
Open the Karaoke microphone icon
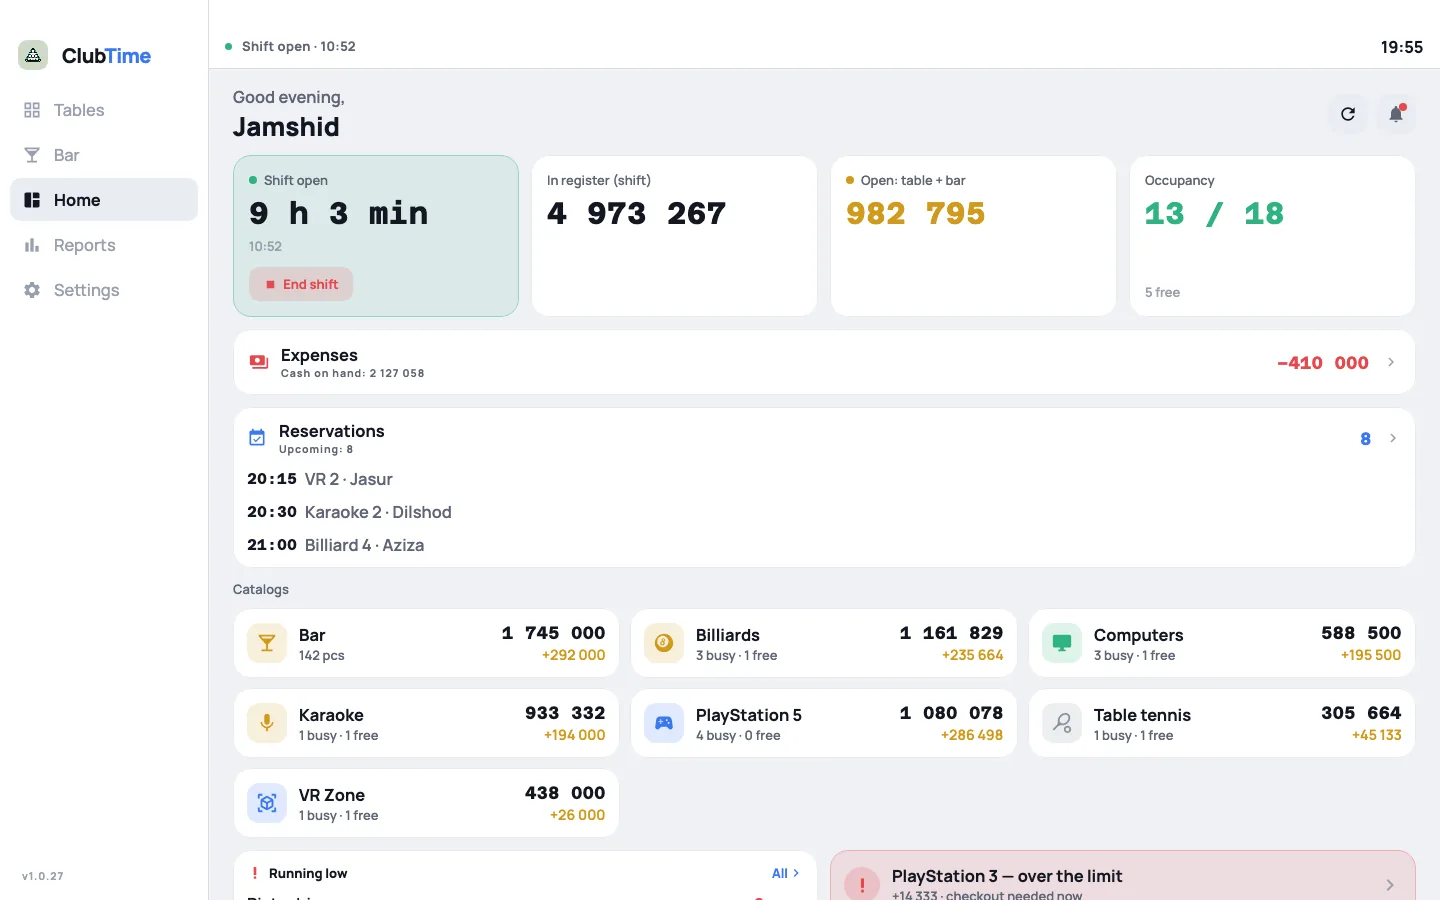[267, 723]
